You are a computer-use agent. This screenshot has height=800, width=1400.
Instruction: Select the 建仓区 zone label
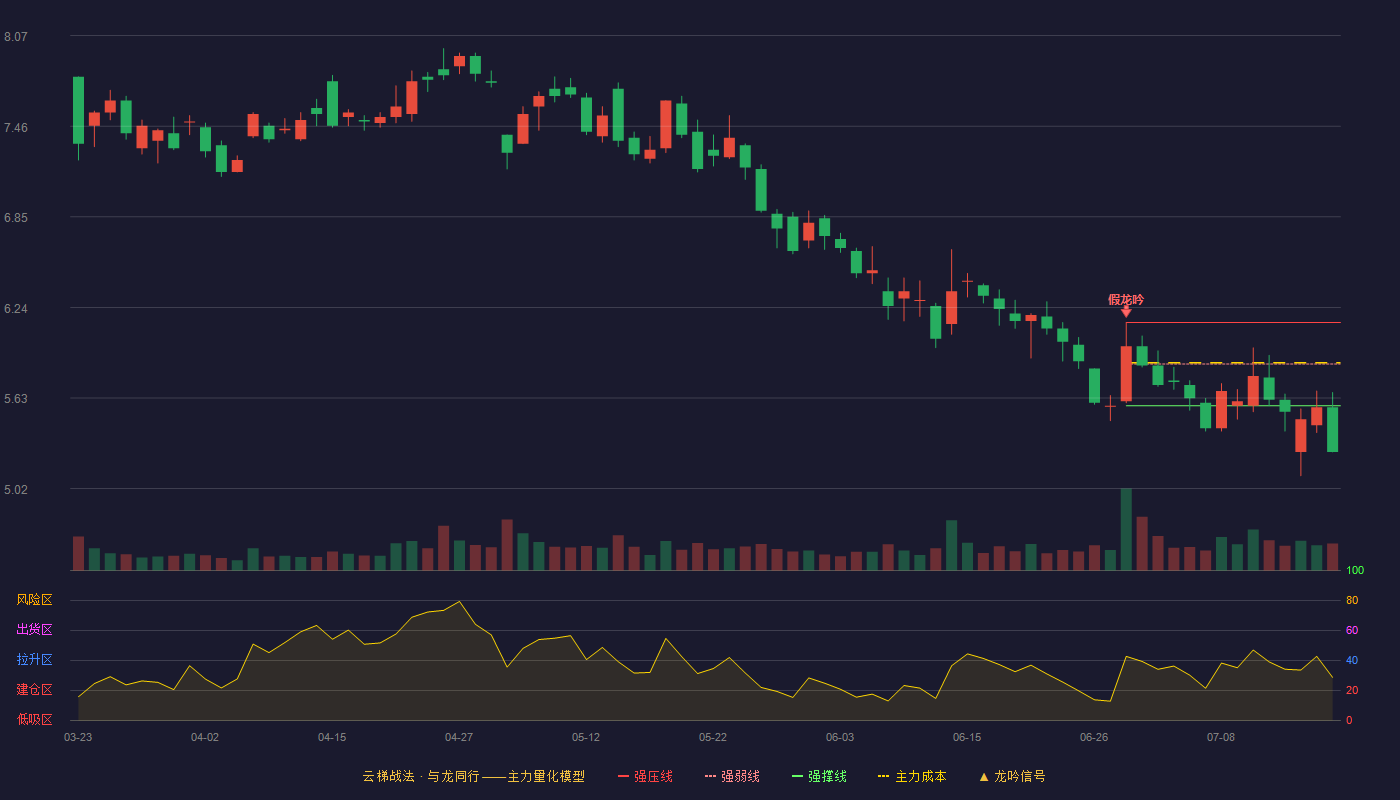(34, 690)
